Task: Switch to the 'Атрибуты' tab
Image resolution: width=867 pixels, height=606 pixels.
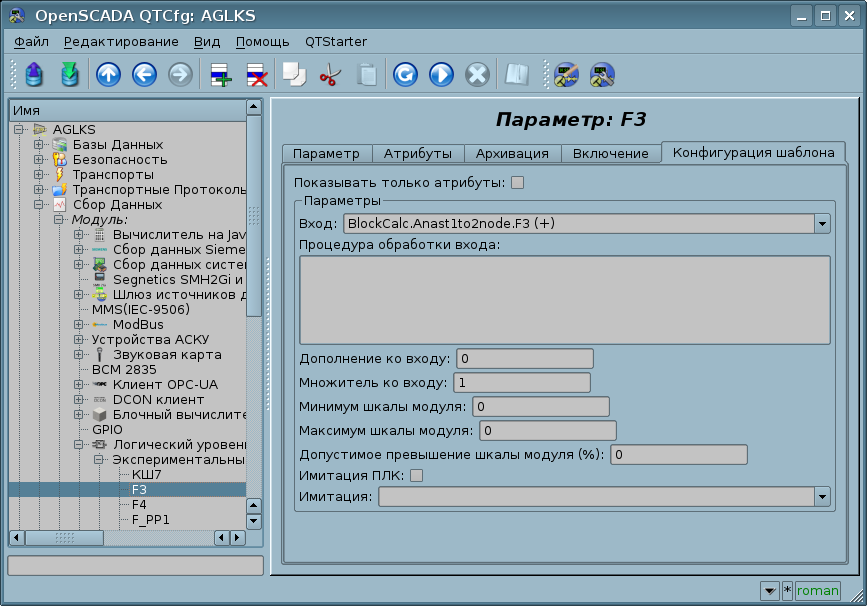Action: 418,153
